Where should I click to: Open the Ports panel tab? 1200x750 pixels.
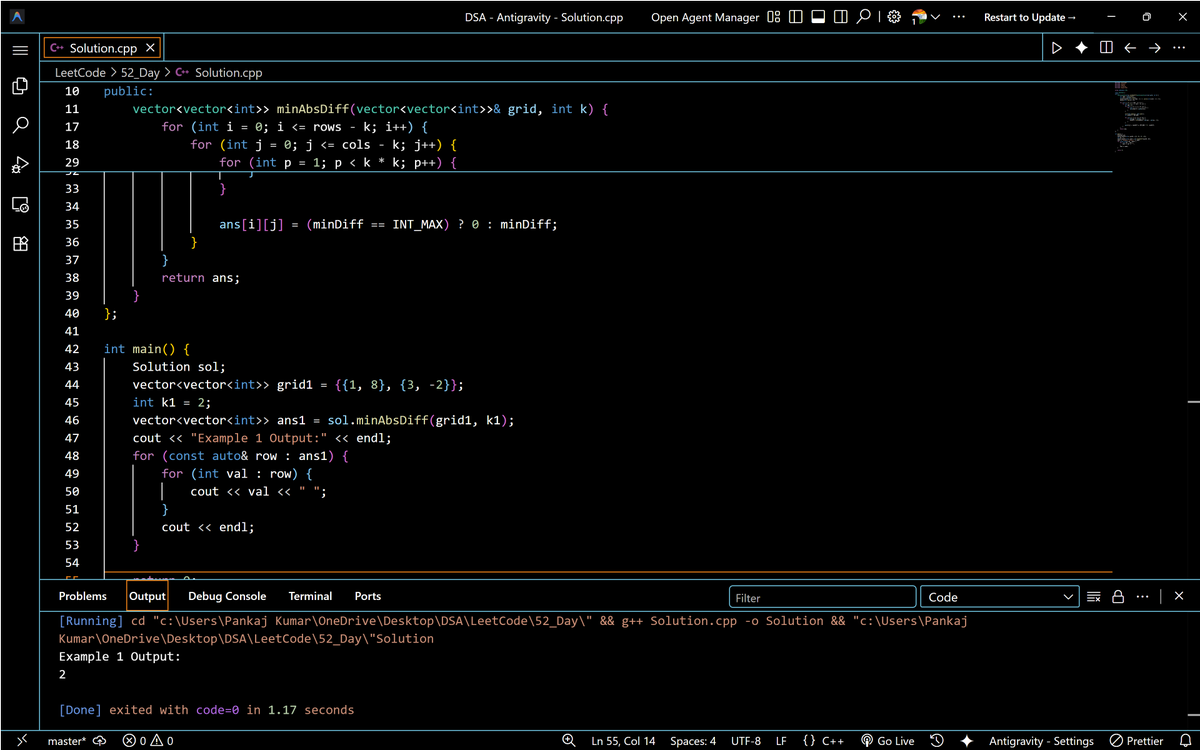click(368, 596)
